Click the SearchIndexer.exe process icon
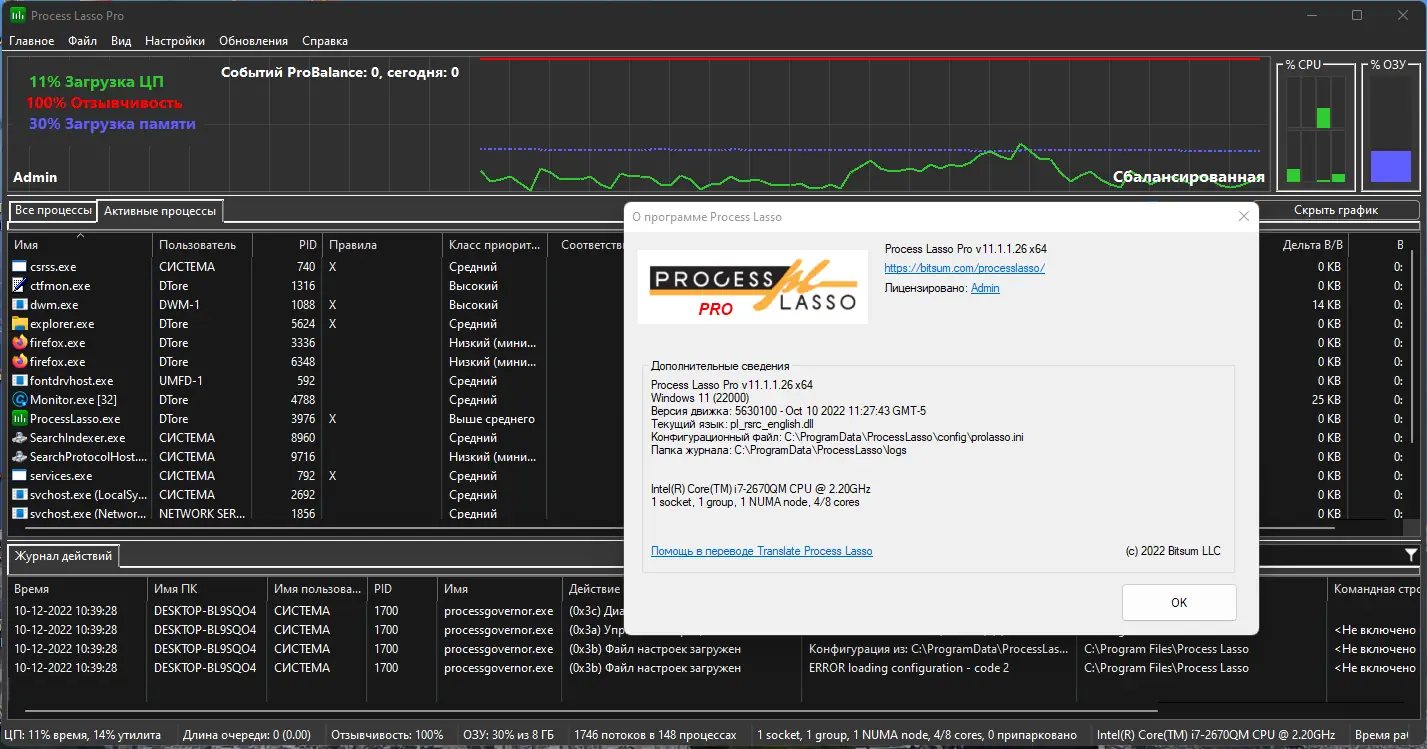Screen dimensions: 1427x749 pos(20,438)
